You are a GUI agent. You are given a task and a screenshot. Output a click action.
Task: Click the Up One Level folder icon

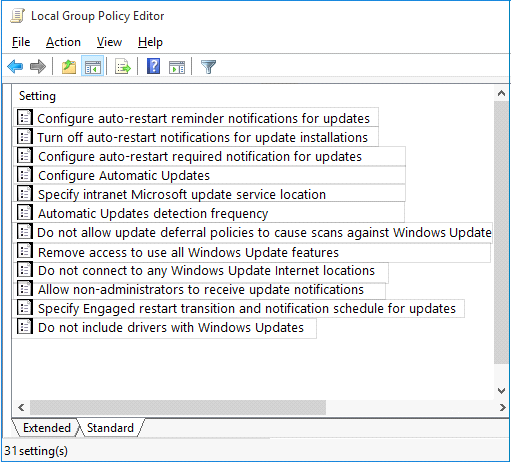click(x=69, y=67)
